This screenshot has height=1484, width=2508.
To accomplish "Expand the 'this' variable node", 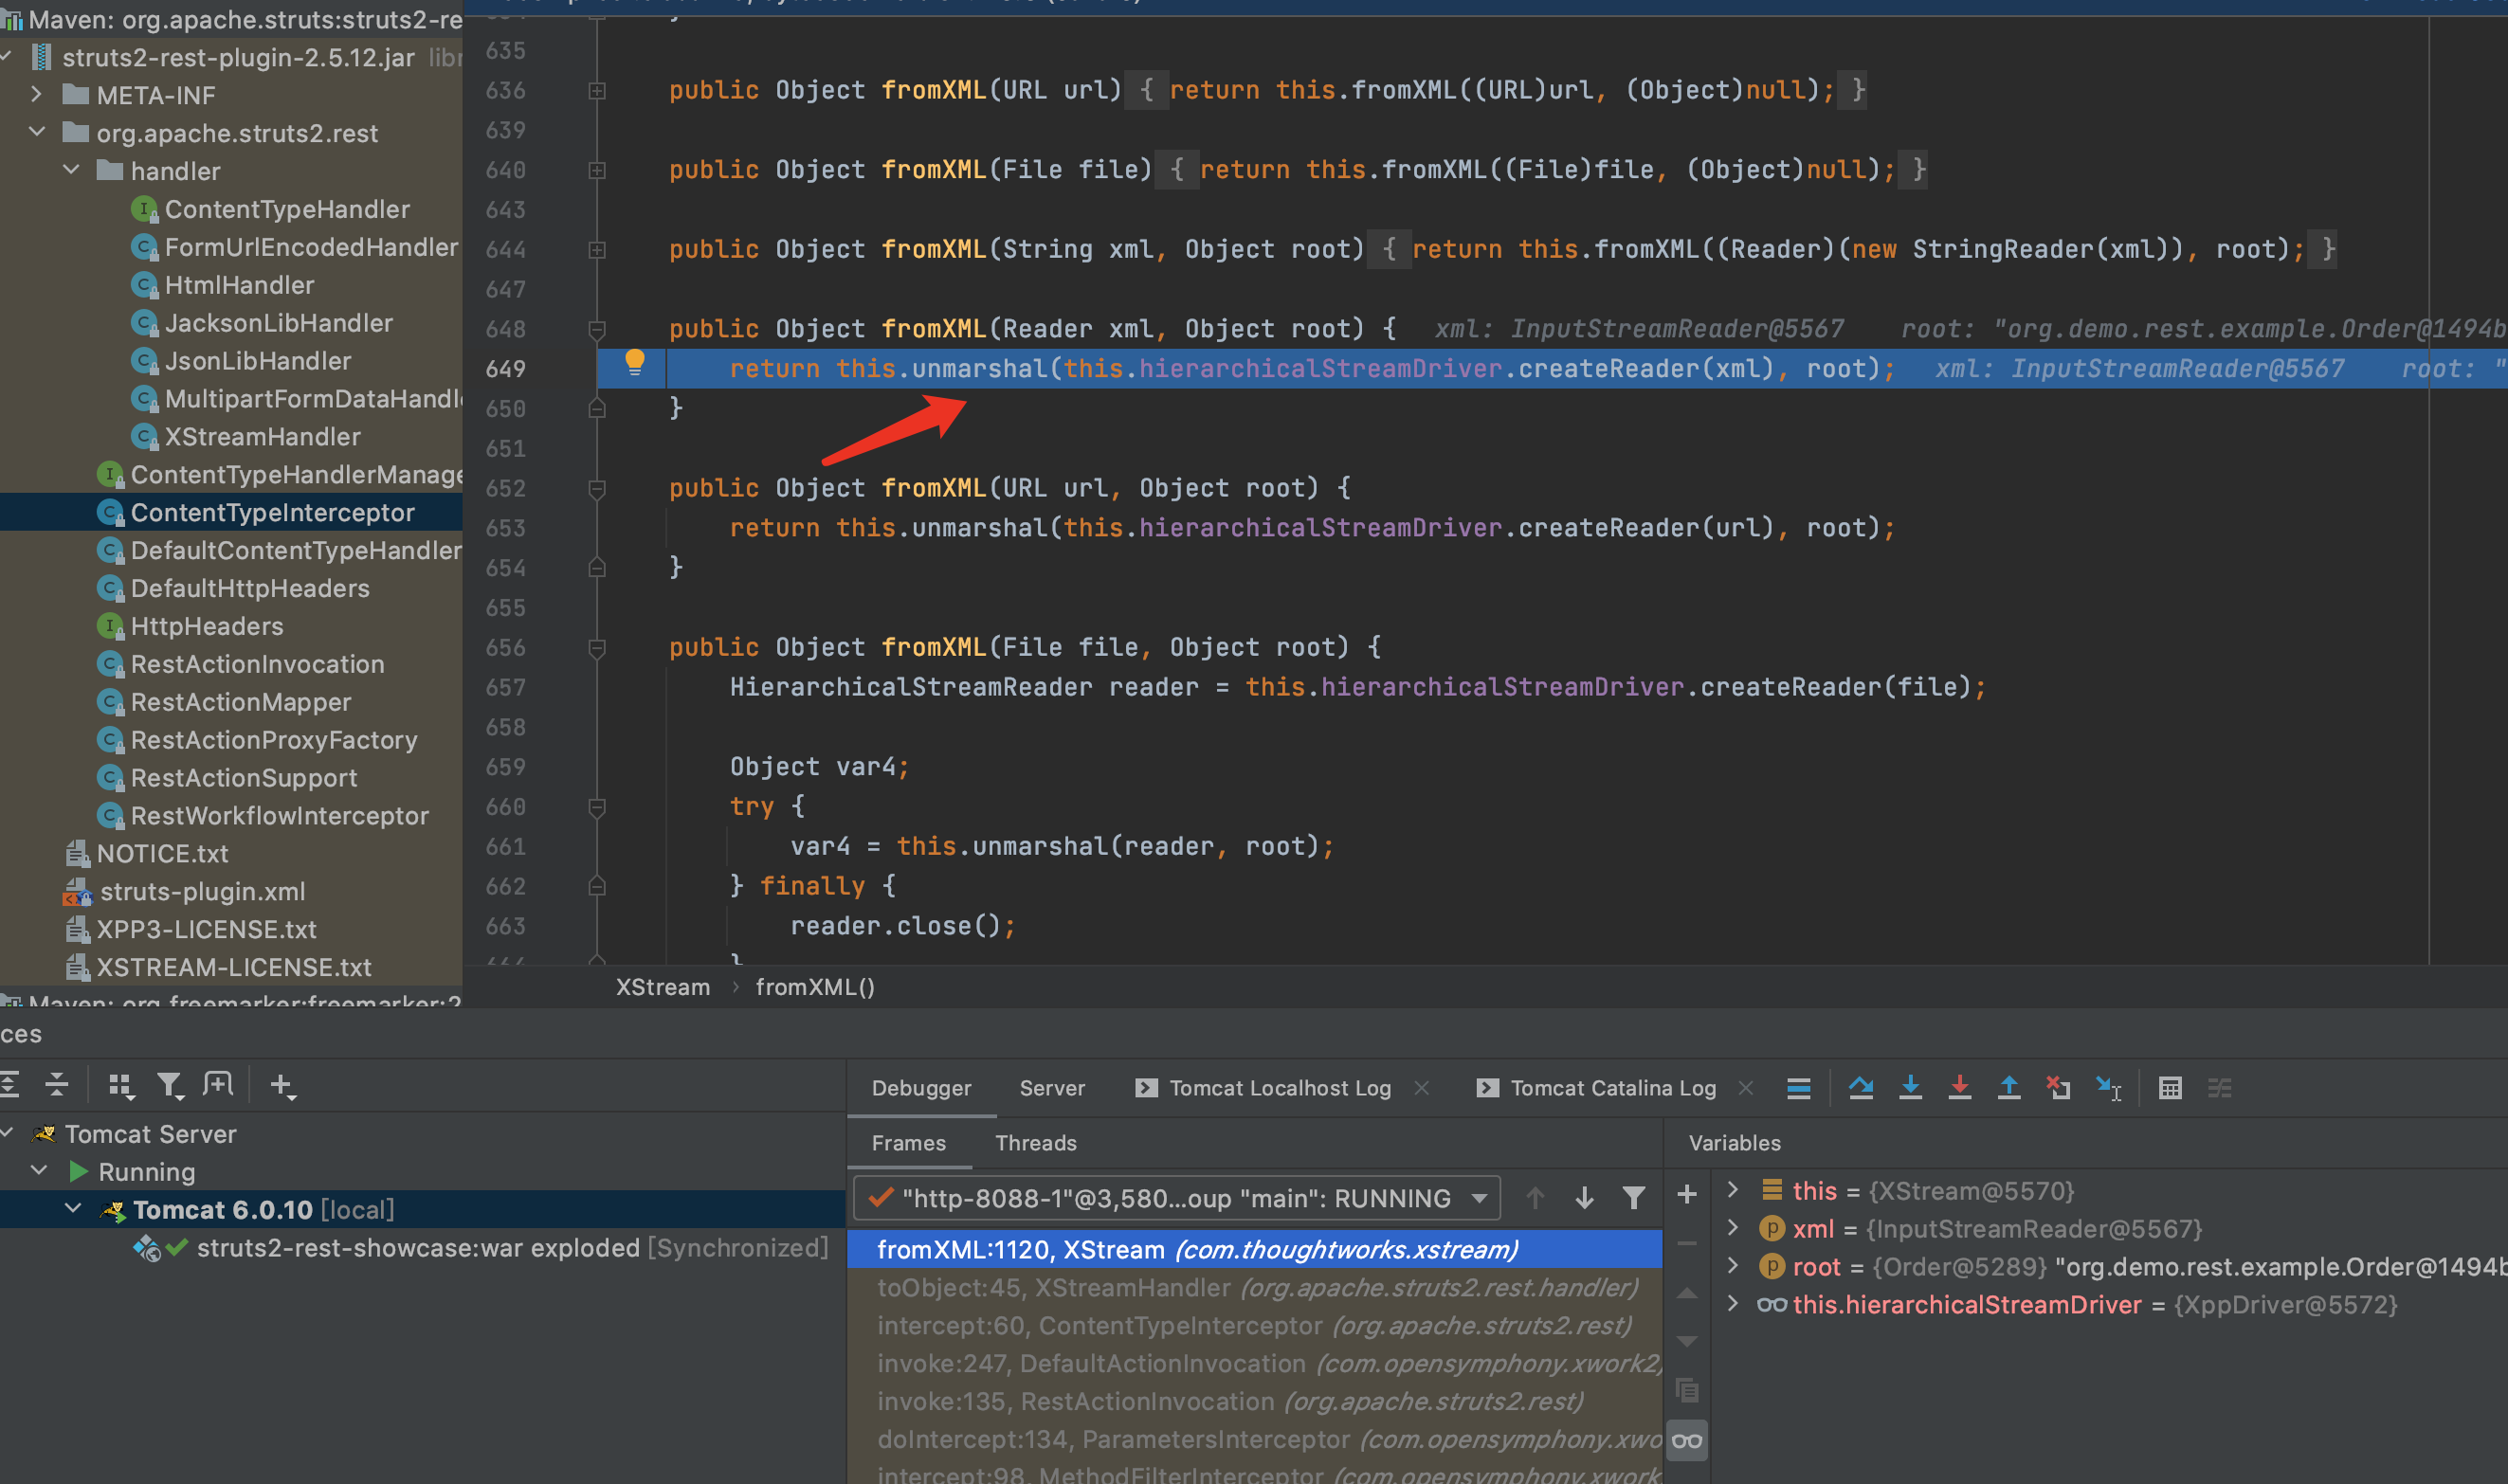I will [1733, 1190].
